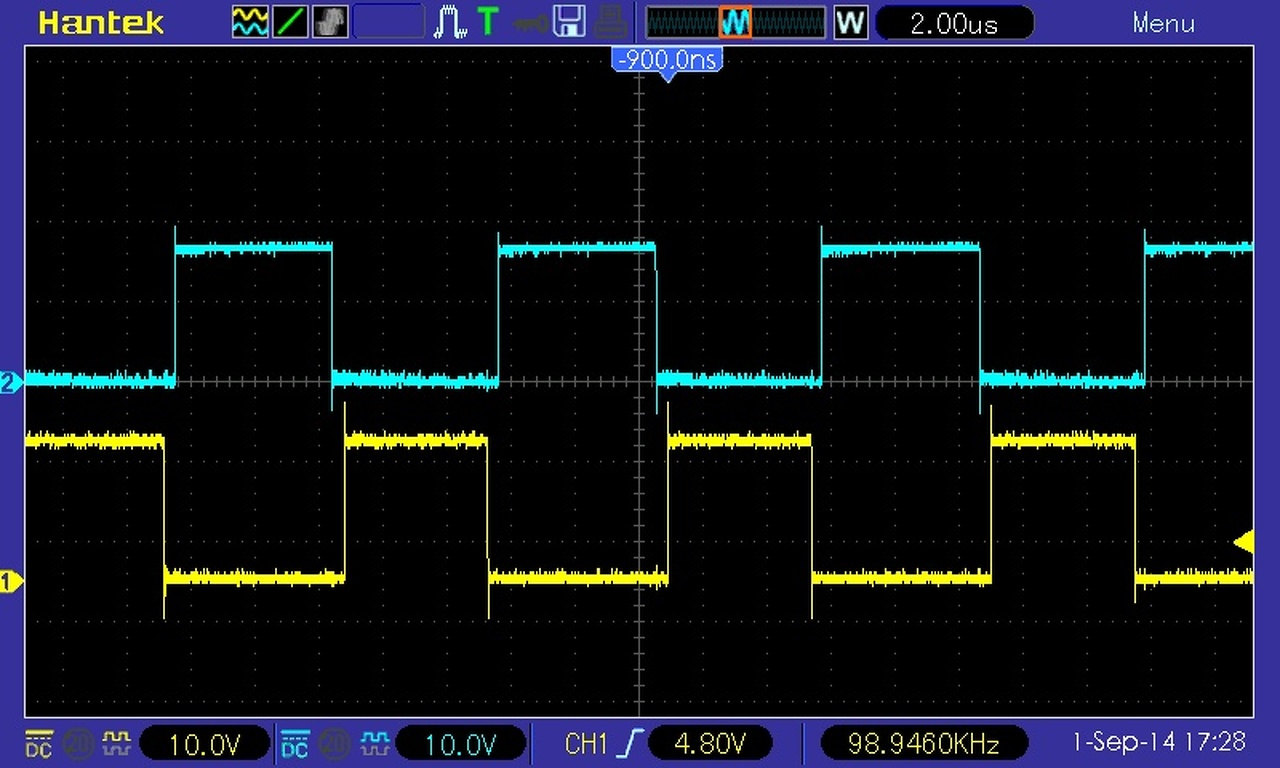The width and height of the screenshot is (1280, 768).
Task: Click the rising edge trigger slope icon
Action: [x=629, y=743]
